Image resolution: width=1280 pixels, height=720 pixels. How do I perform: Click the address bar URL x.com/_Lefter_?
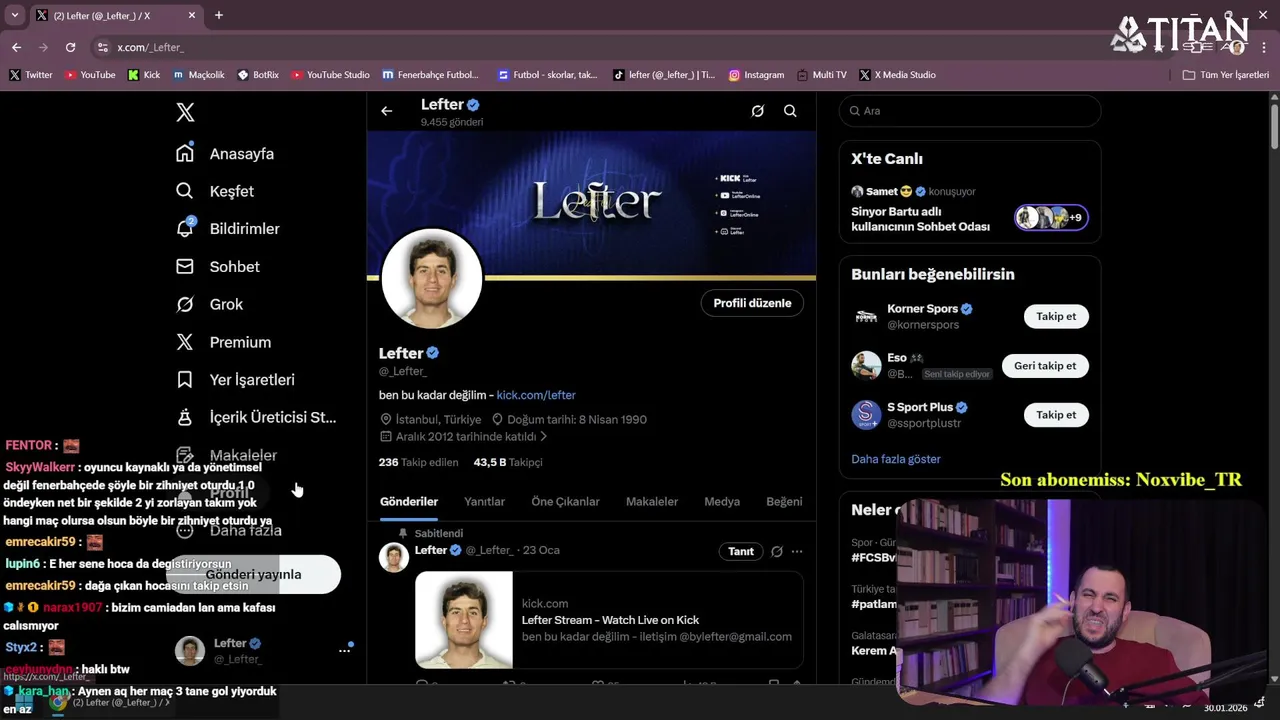click(x=150, y=47)
